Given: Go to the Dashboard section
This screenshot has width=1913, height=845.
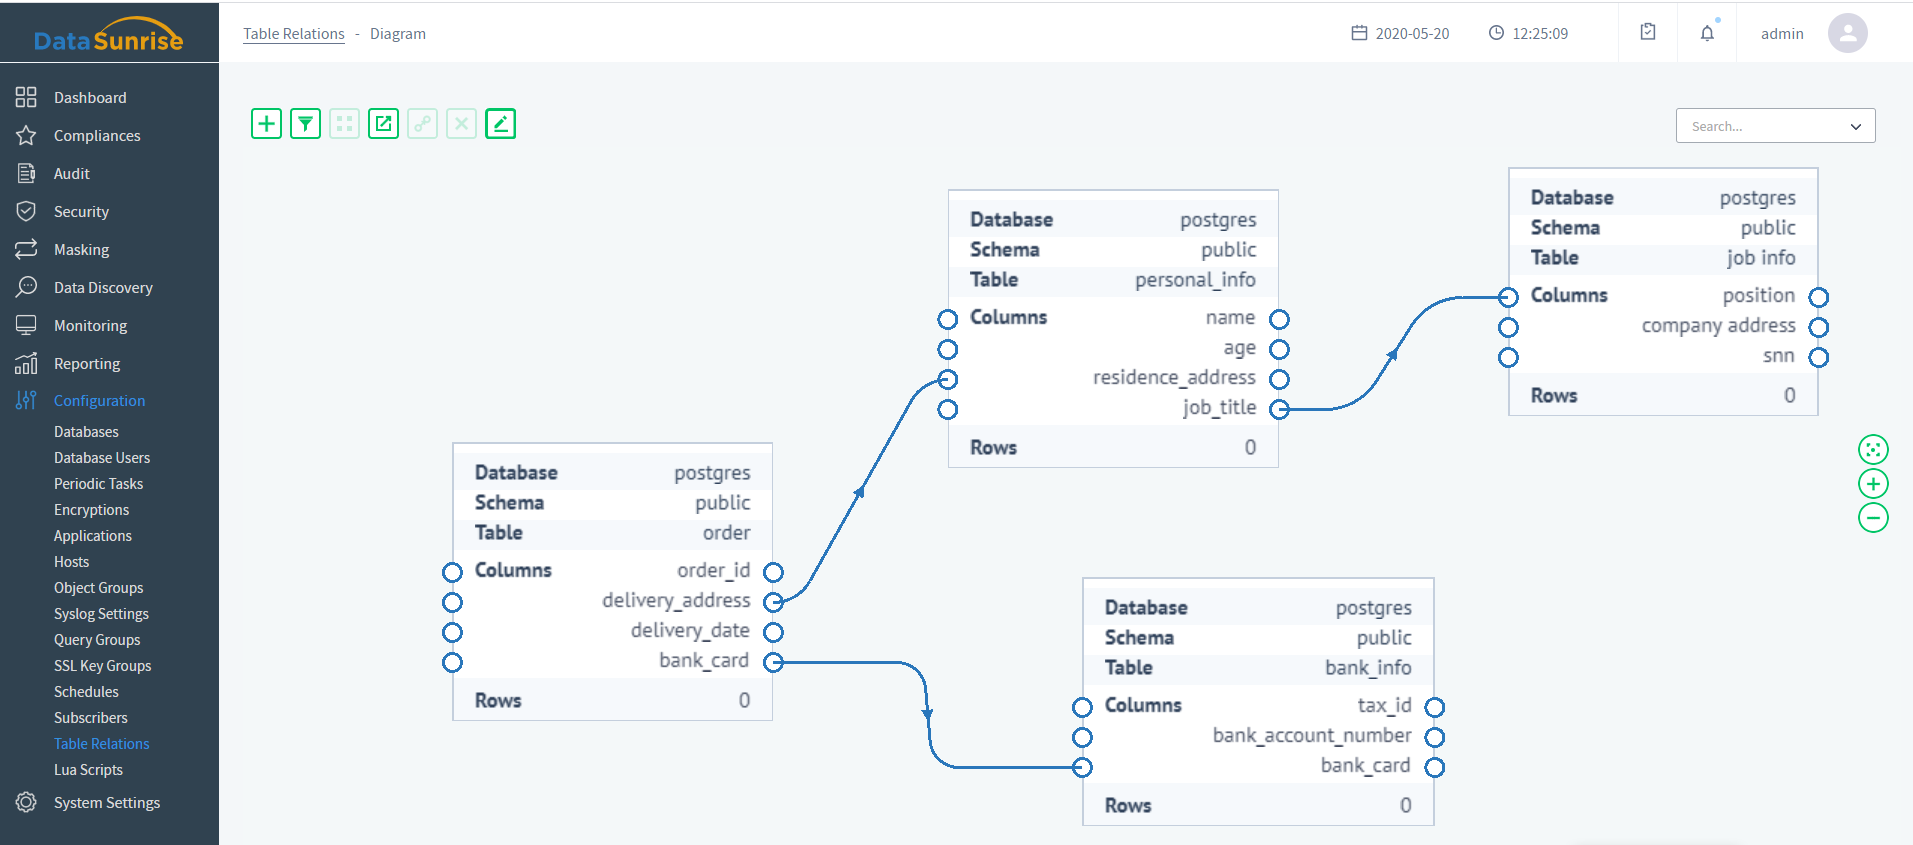Looking at the screenshot, I should (90, 98).
